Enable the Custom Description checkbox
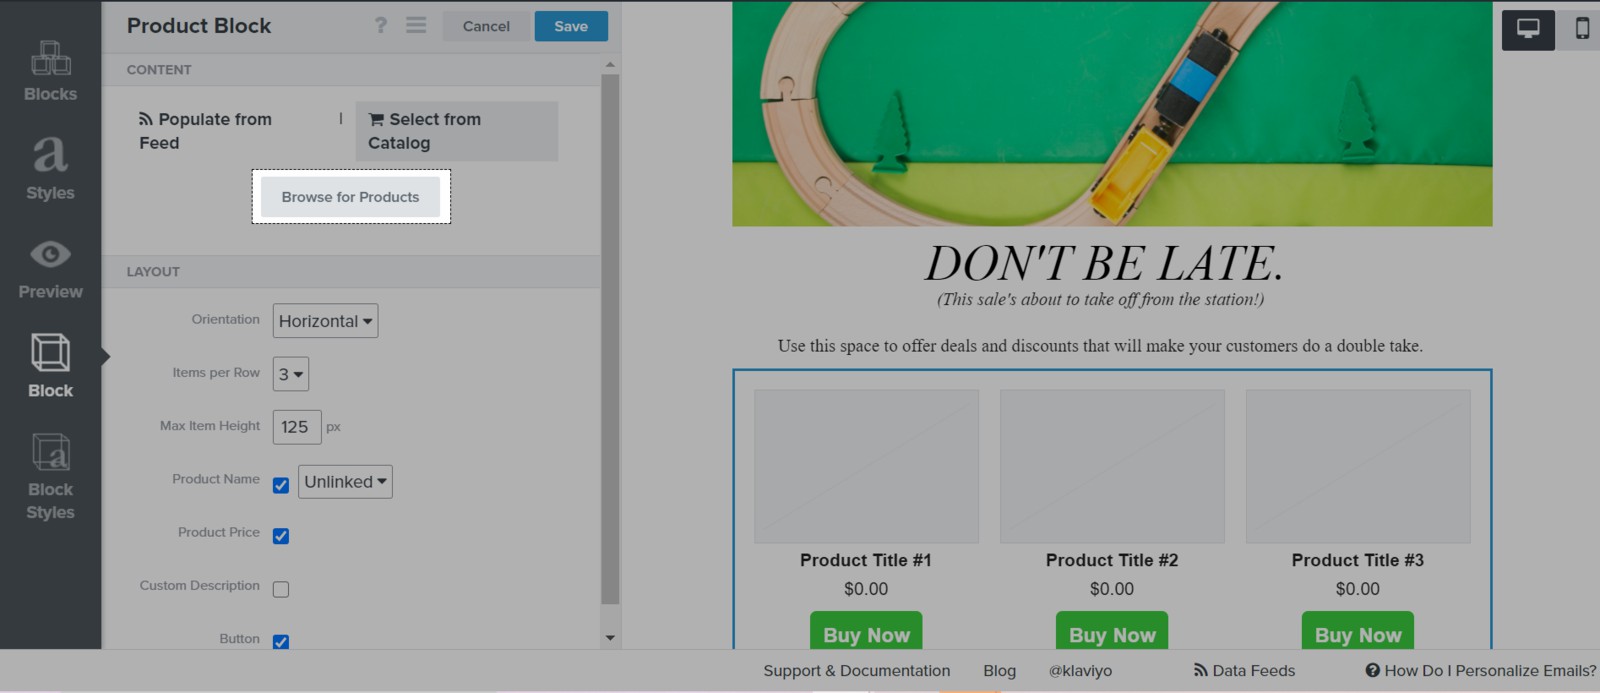This screenshot has height=693, width=1600. [x=281, y=589]
